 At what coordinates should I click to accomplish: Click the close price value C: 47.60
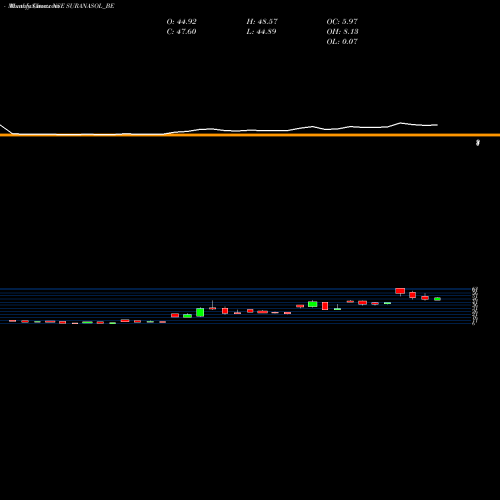pos(181,32)
